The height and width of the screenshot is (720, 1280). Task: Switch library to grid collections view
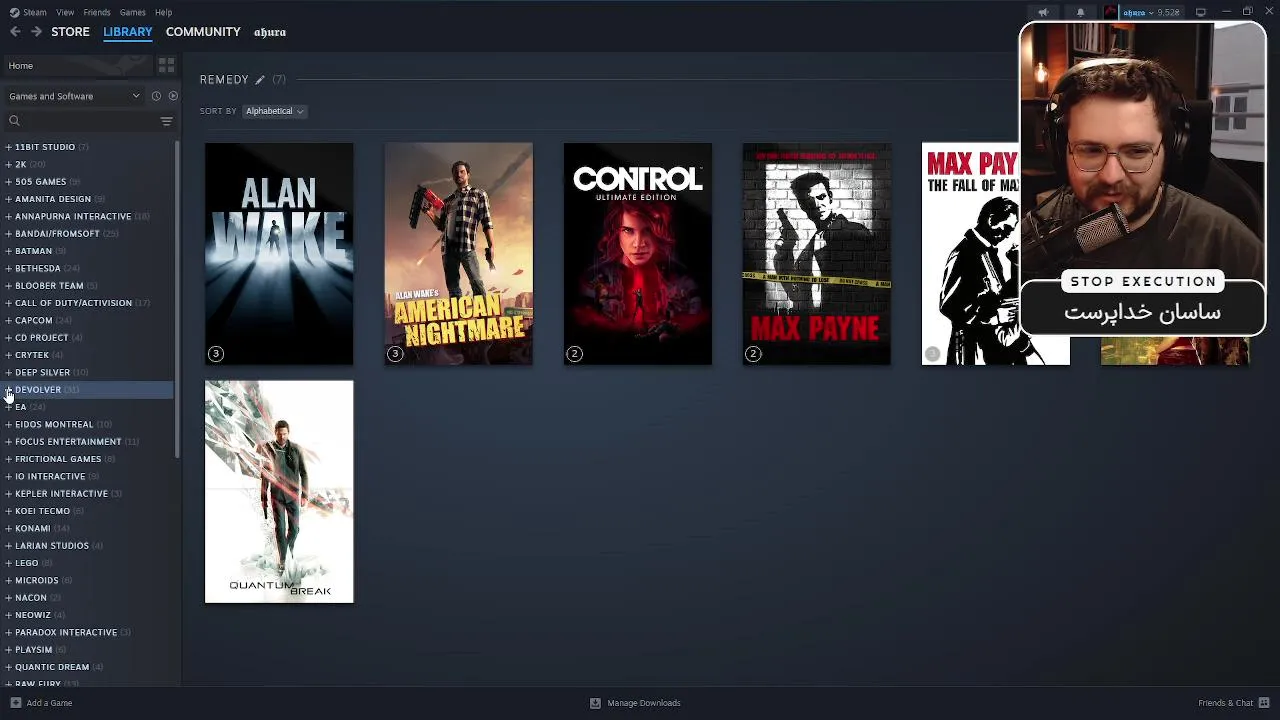click(x=167, y=65)
